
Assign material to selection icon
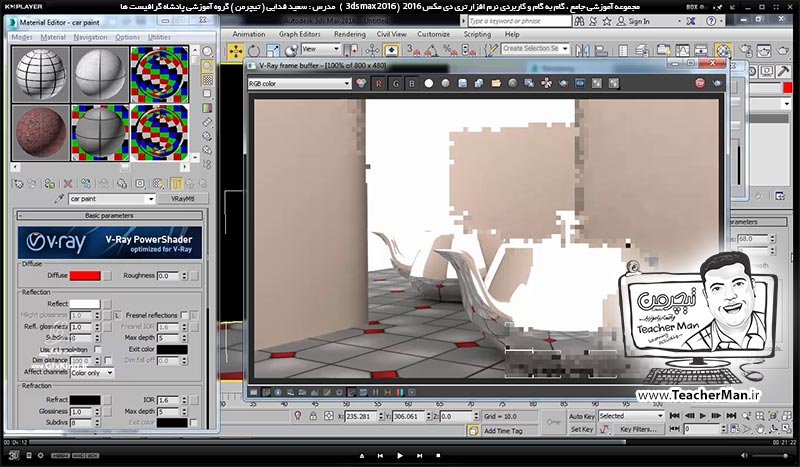pos(49,184)
